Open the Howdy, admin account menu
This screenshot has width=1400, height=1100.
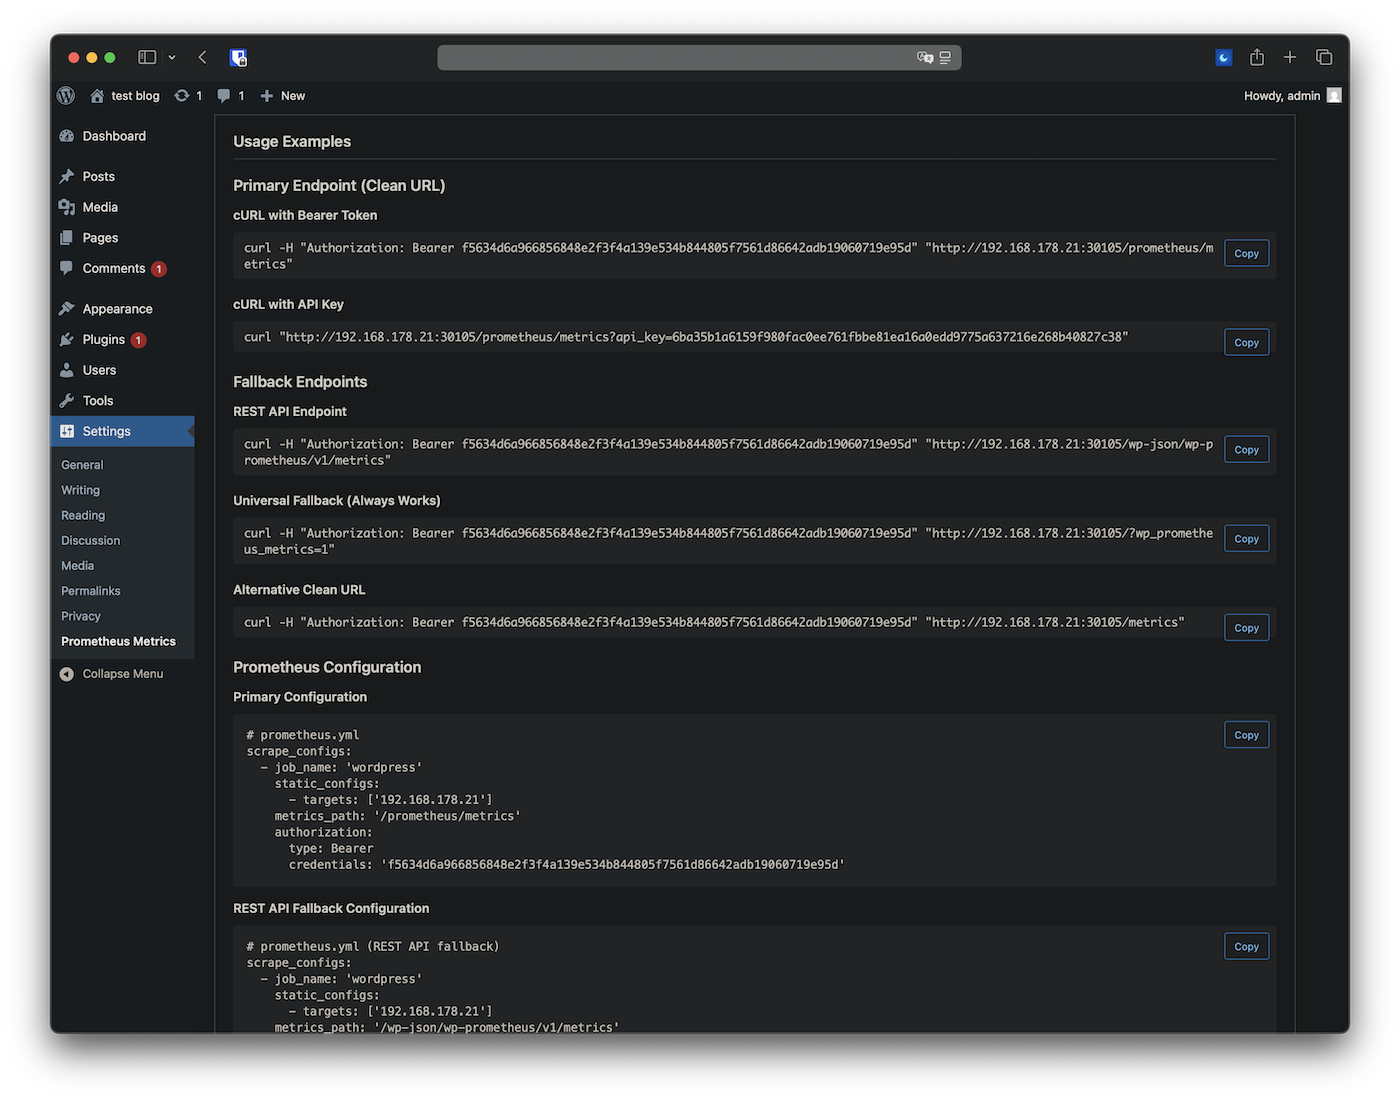(1281, 95)
